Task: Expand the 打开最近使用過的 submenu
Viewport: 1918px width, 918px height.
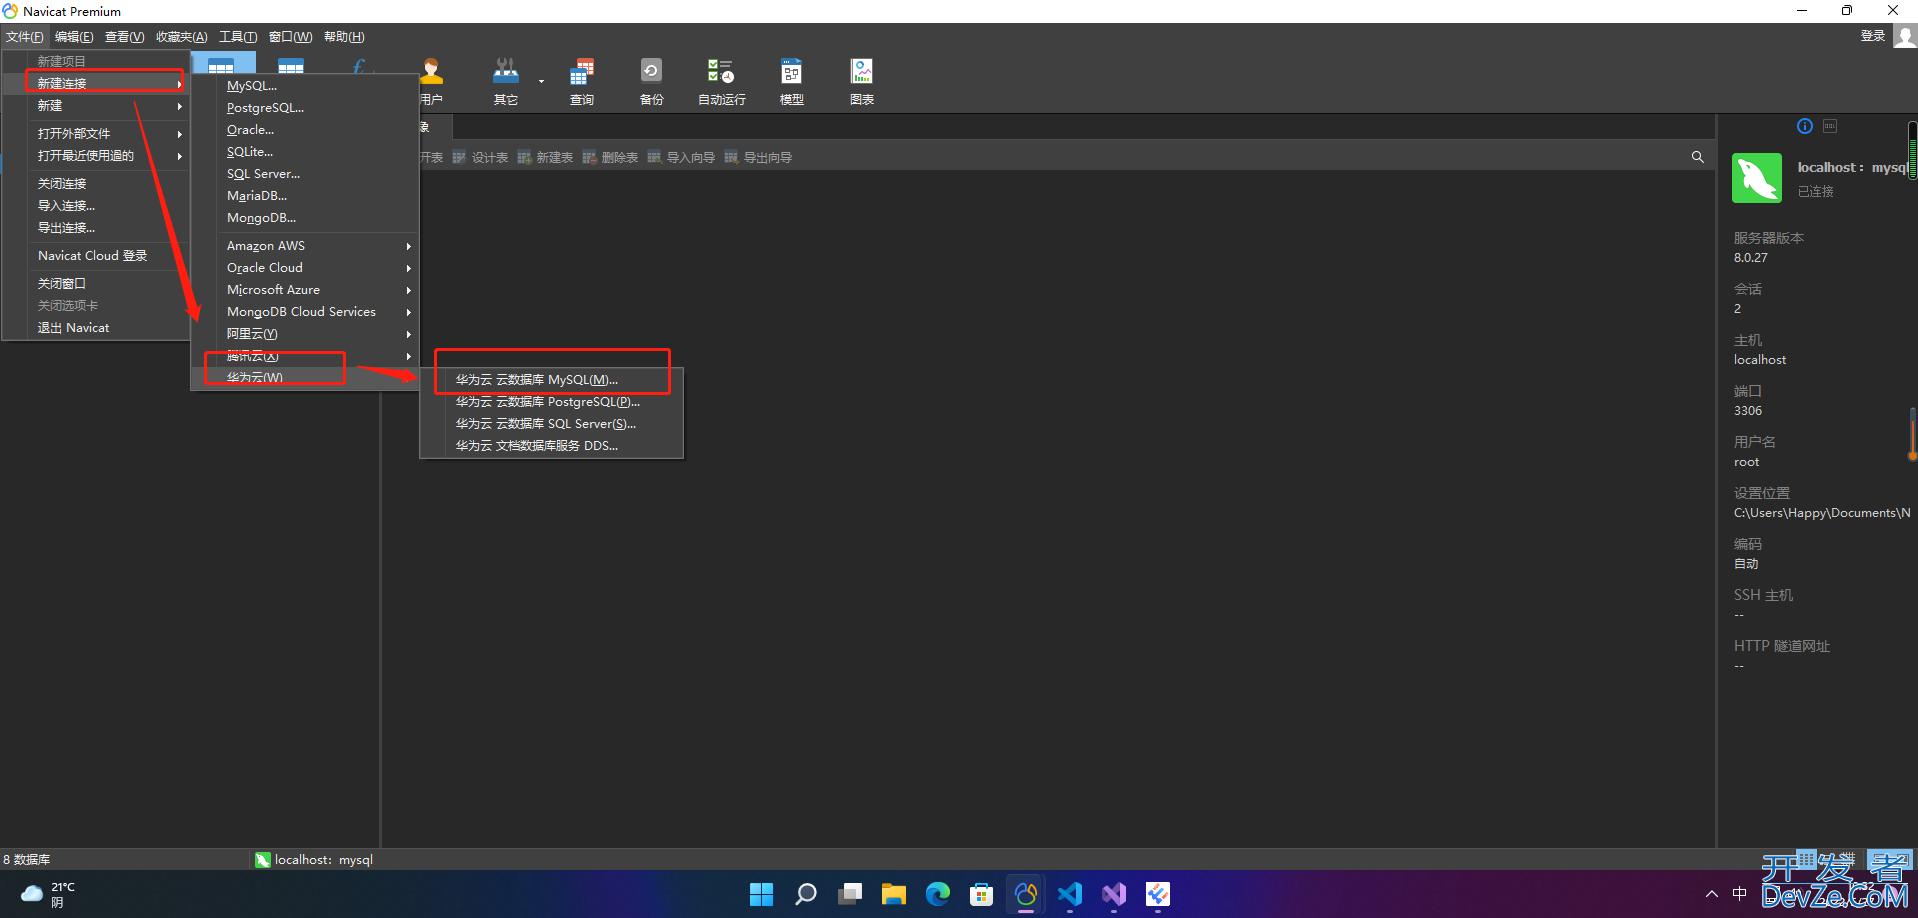Action: point(96,156)
